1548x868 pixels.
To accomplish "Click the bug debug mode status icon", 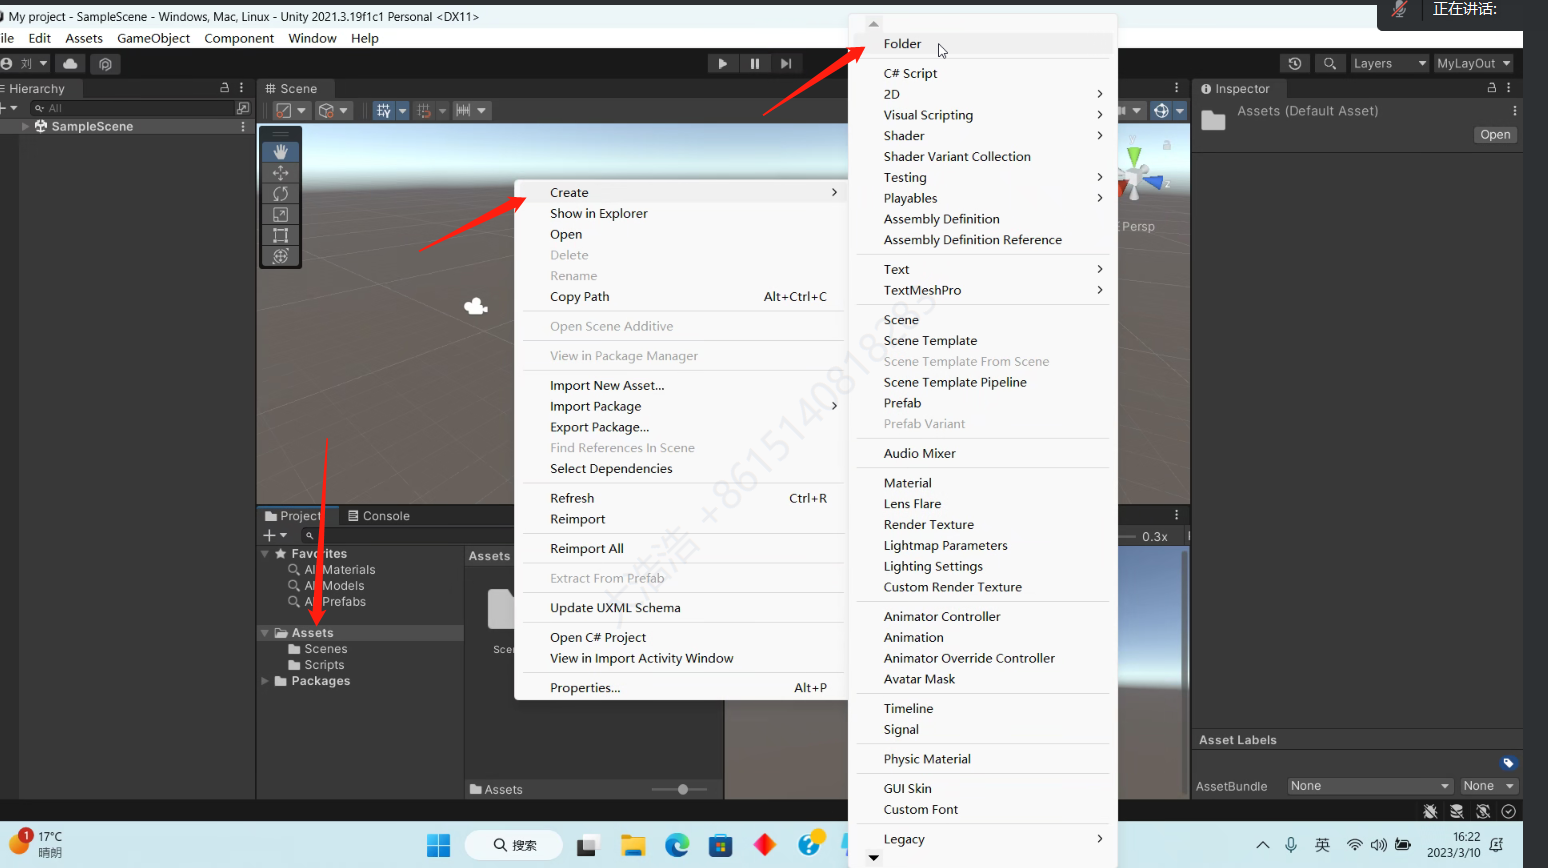I will click(x=1431, y=811).
